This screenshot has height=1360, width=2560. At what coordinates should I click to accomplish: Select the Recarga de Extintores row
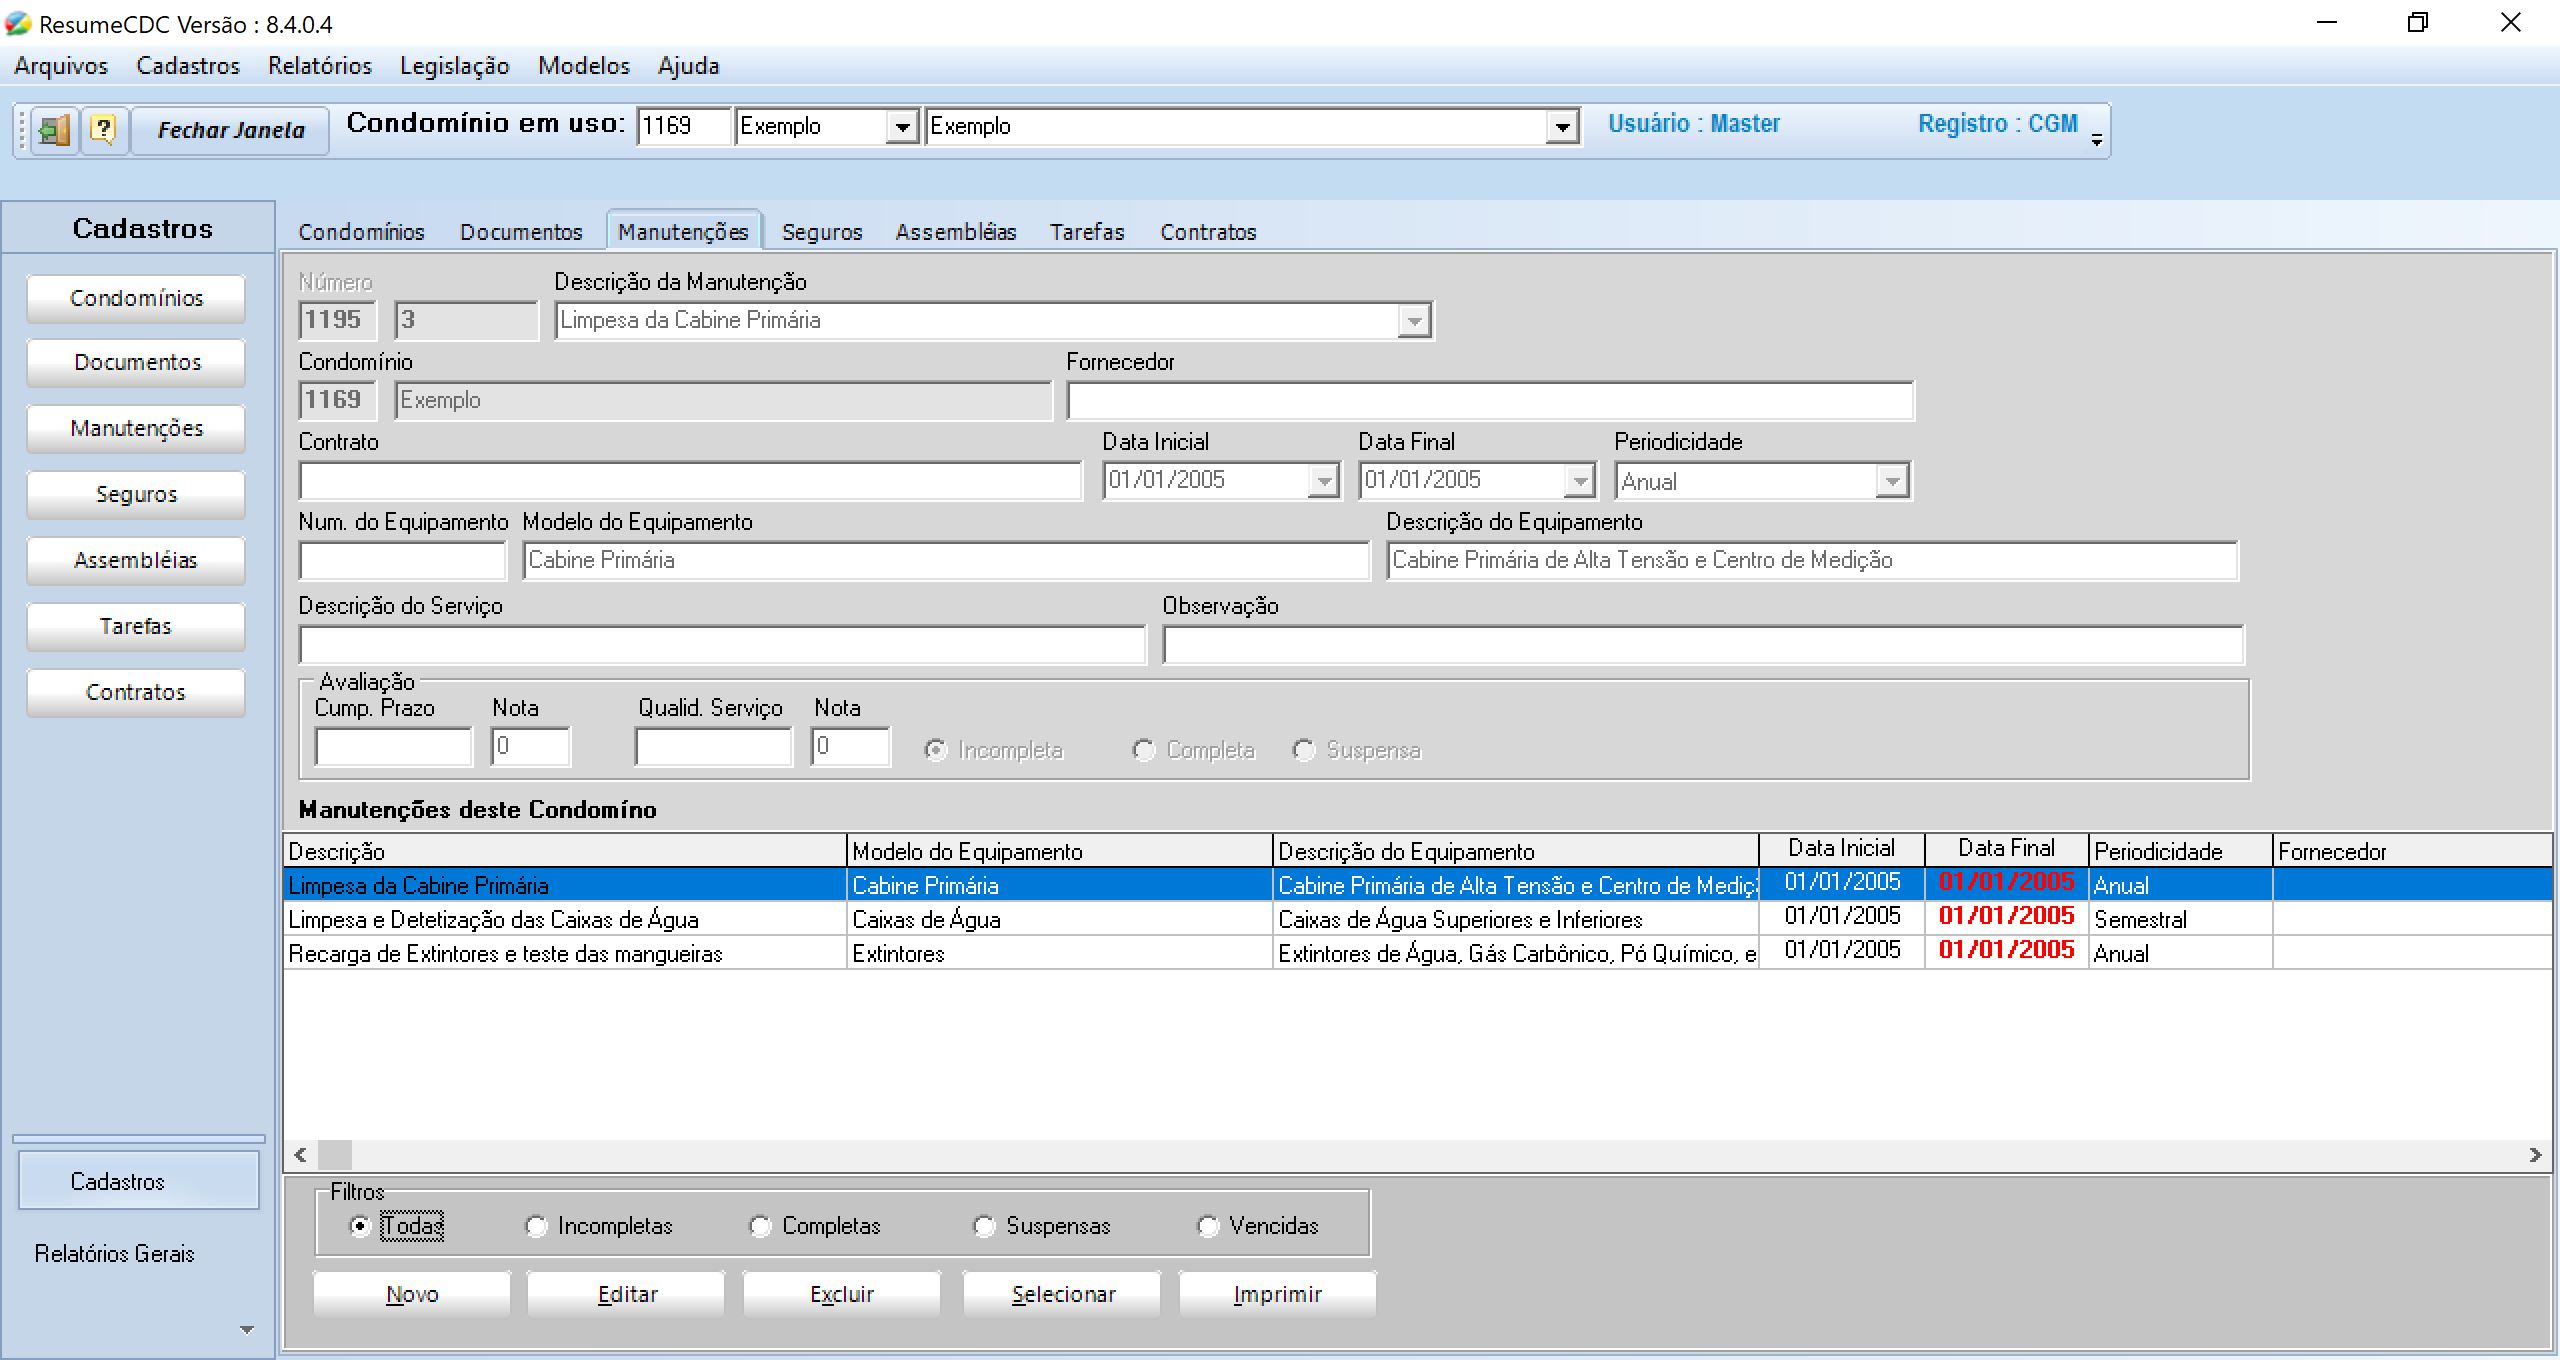tap(505, 953)
